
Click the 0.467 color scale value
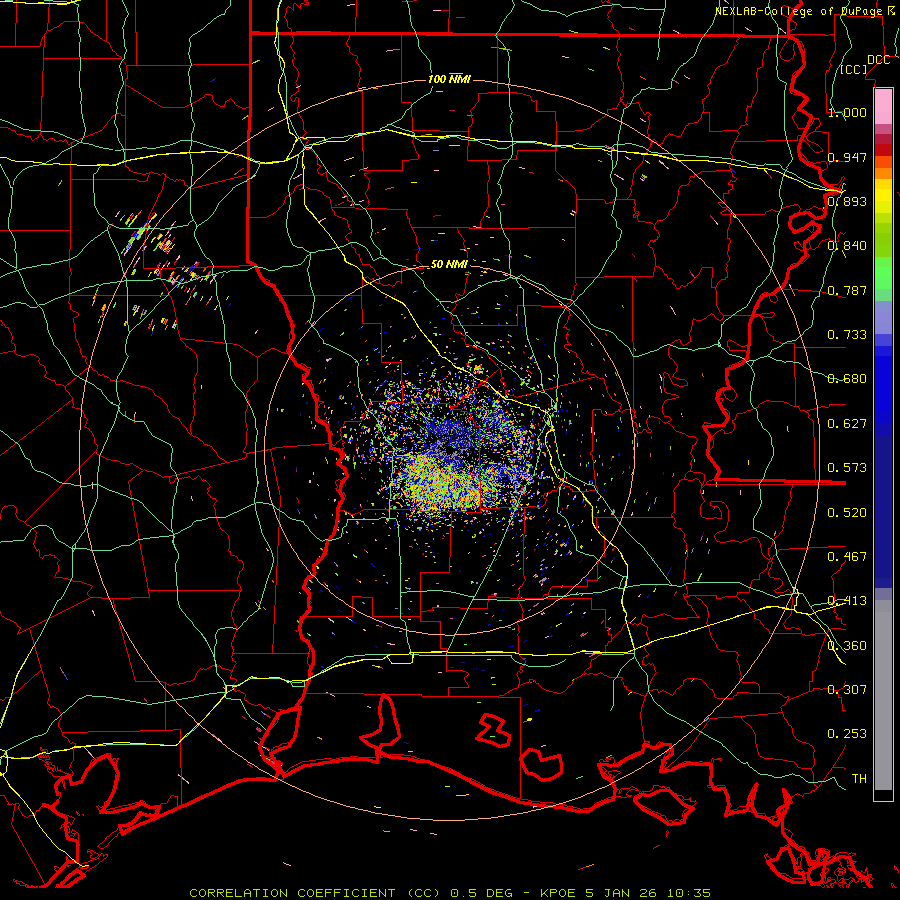pyautogui.click(x=847, y=557)
